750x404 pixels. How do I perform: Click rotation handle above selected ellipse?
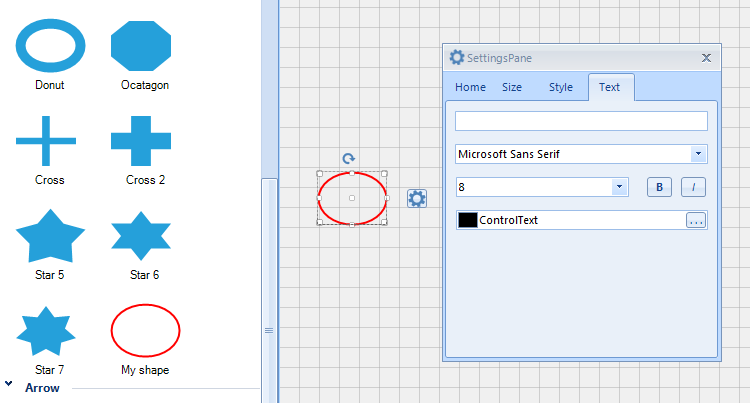pos(349,158)
